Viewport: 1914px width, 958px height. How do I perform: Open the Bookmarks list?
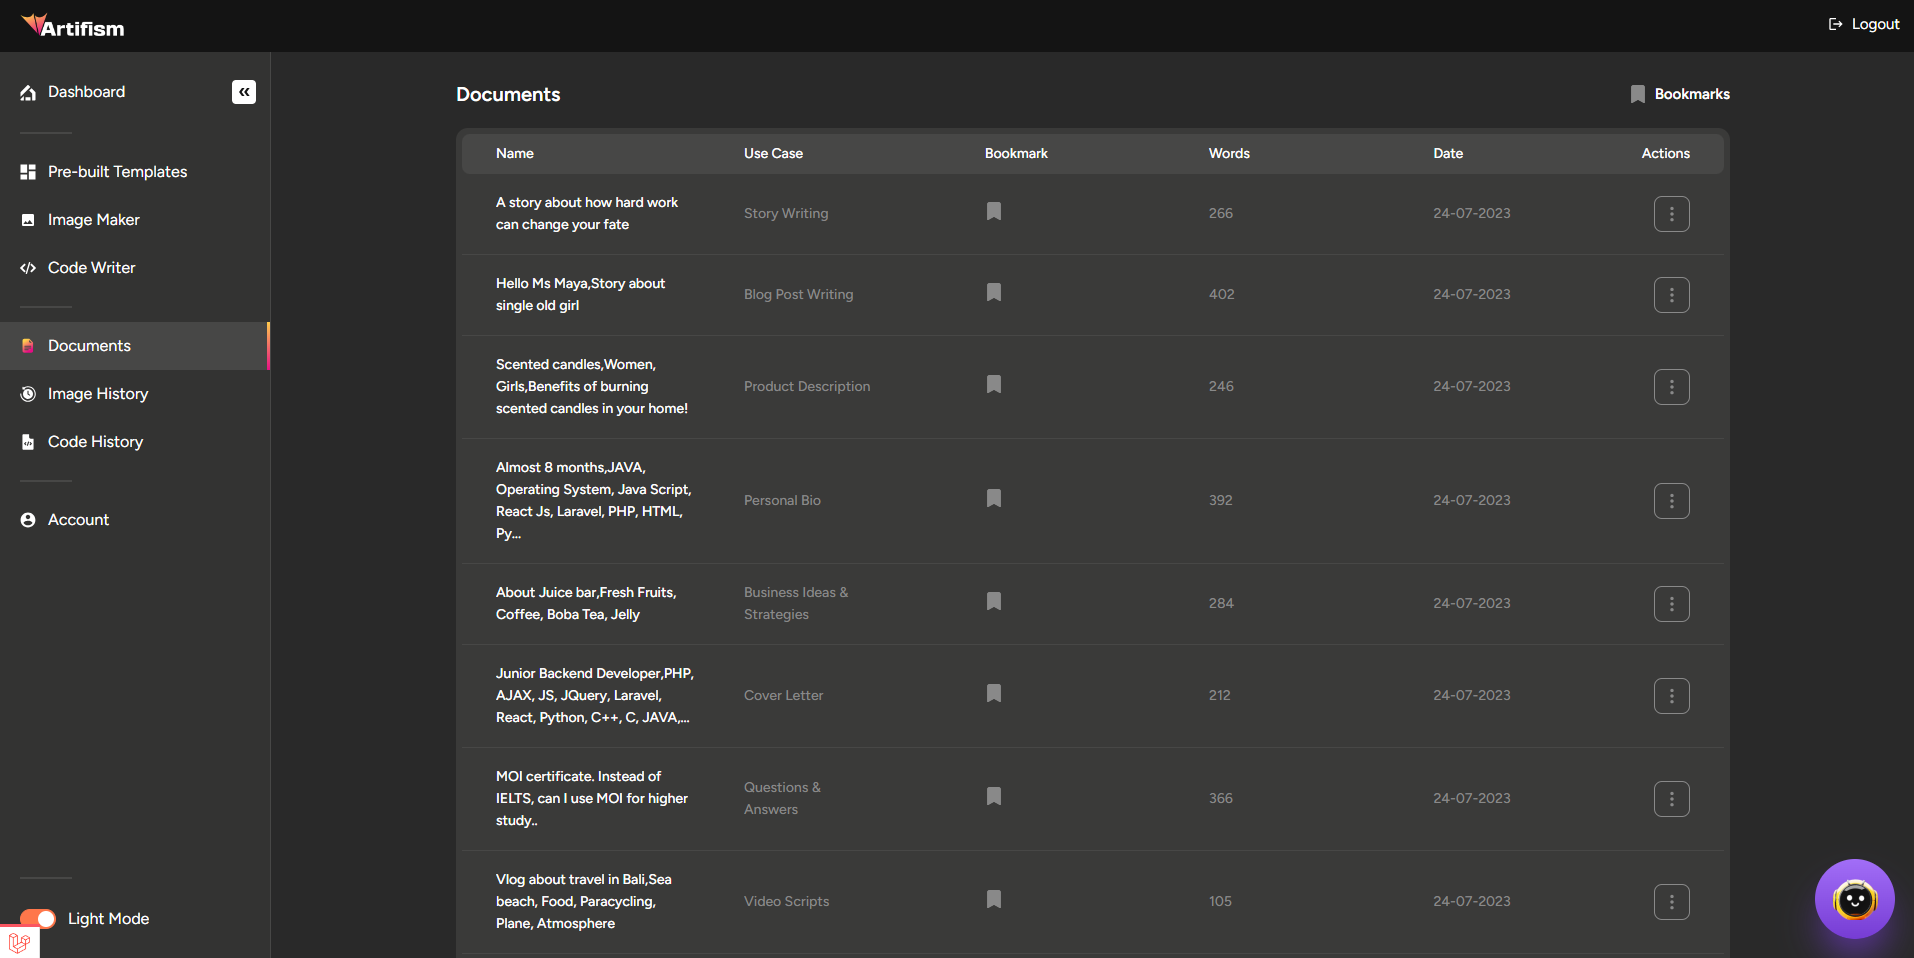pos(1680,94)
